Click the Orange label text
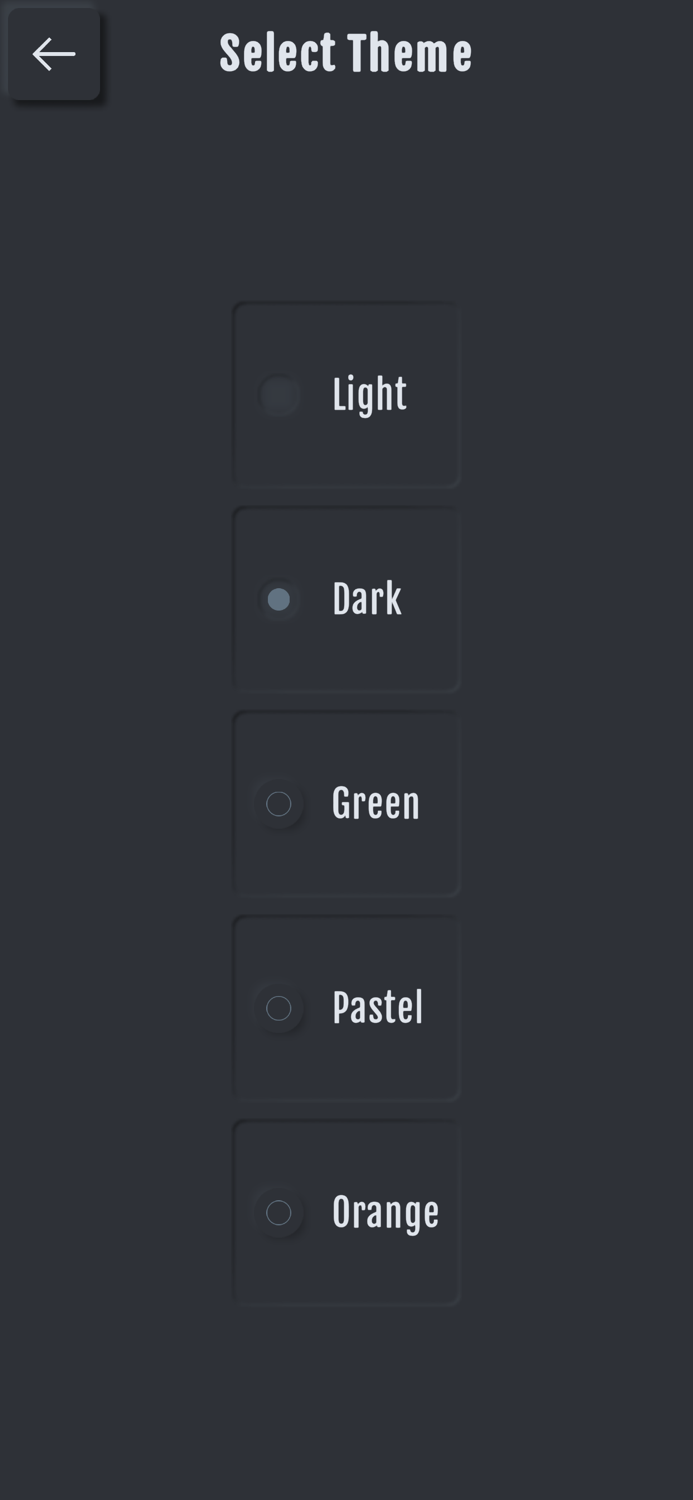This screenshot has width=693, height=1500. (385, 1212)
